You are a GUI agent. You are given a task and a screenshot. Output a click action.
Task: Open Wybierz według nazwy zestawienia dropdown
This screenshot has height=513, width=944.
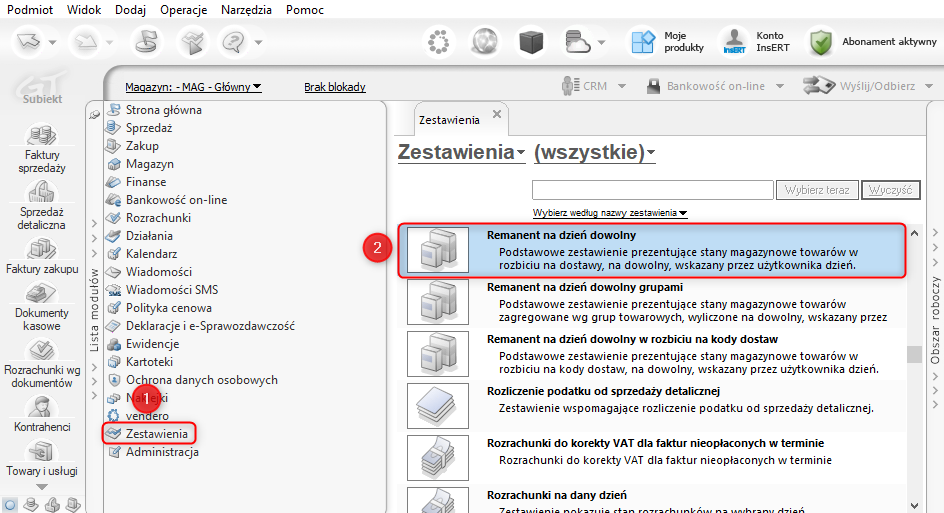(610, 213)
